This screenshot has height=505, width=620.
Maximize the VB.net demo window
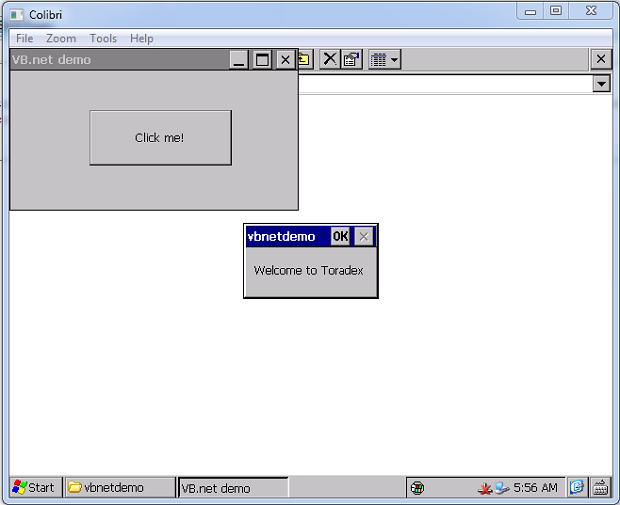pos(262,60)
